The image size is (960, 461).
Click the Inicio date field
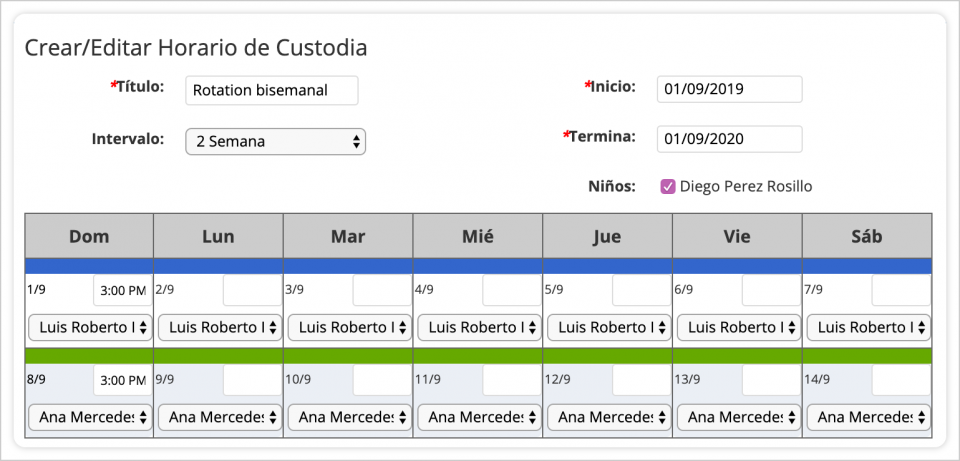click(729, 89)
